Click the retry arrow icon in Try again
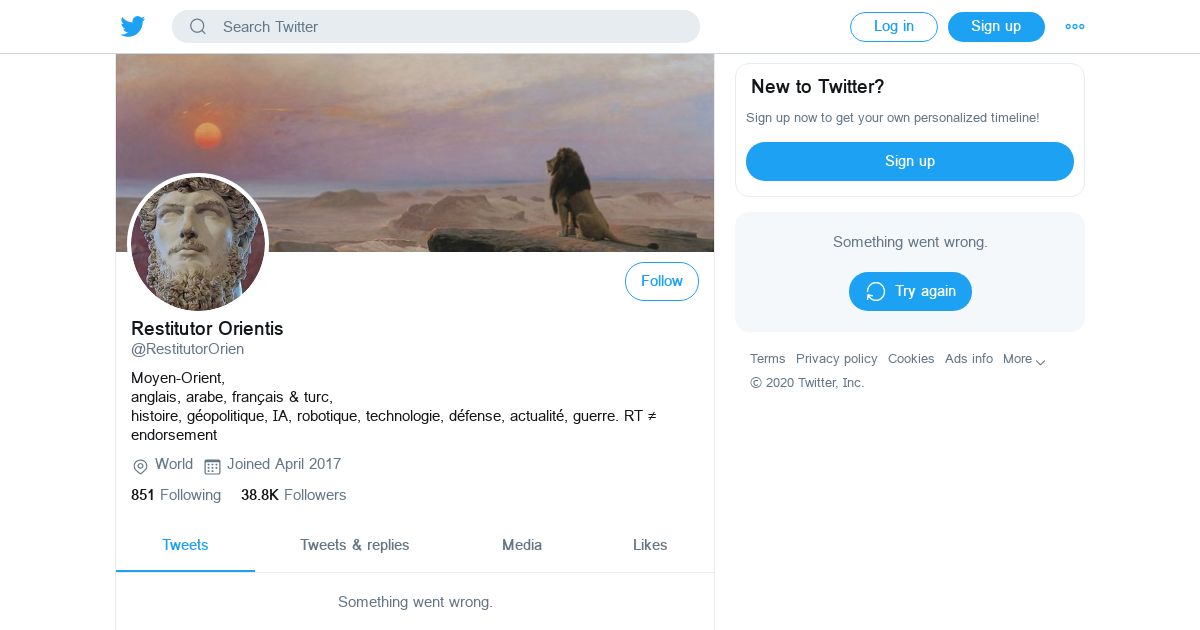1200x630 pixels. click(x=876, y=292)
